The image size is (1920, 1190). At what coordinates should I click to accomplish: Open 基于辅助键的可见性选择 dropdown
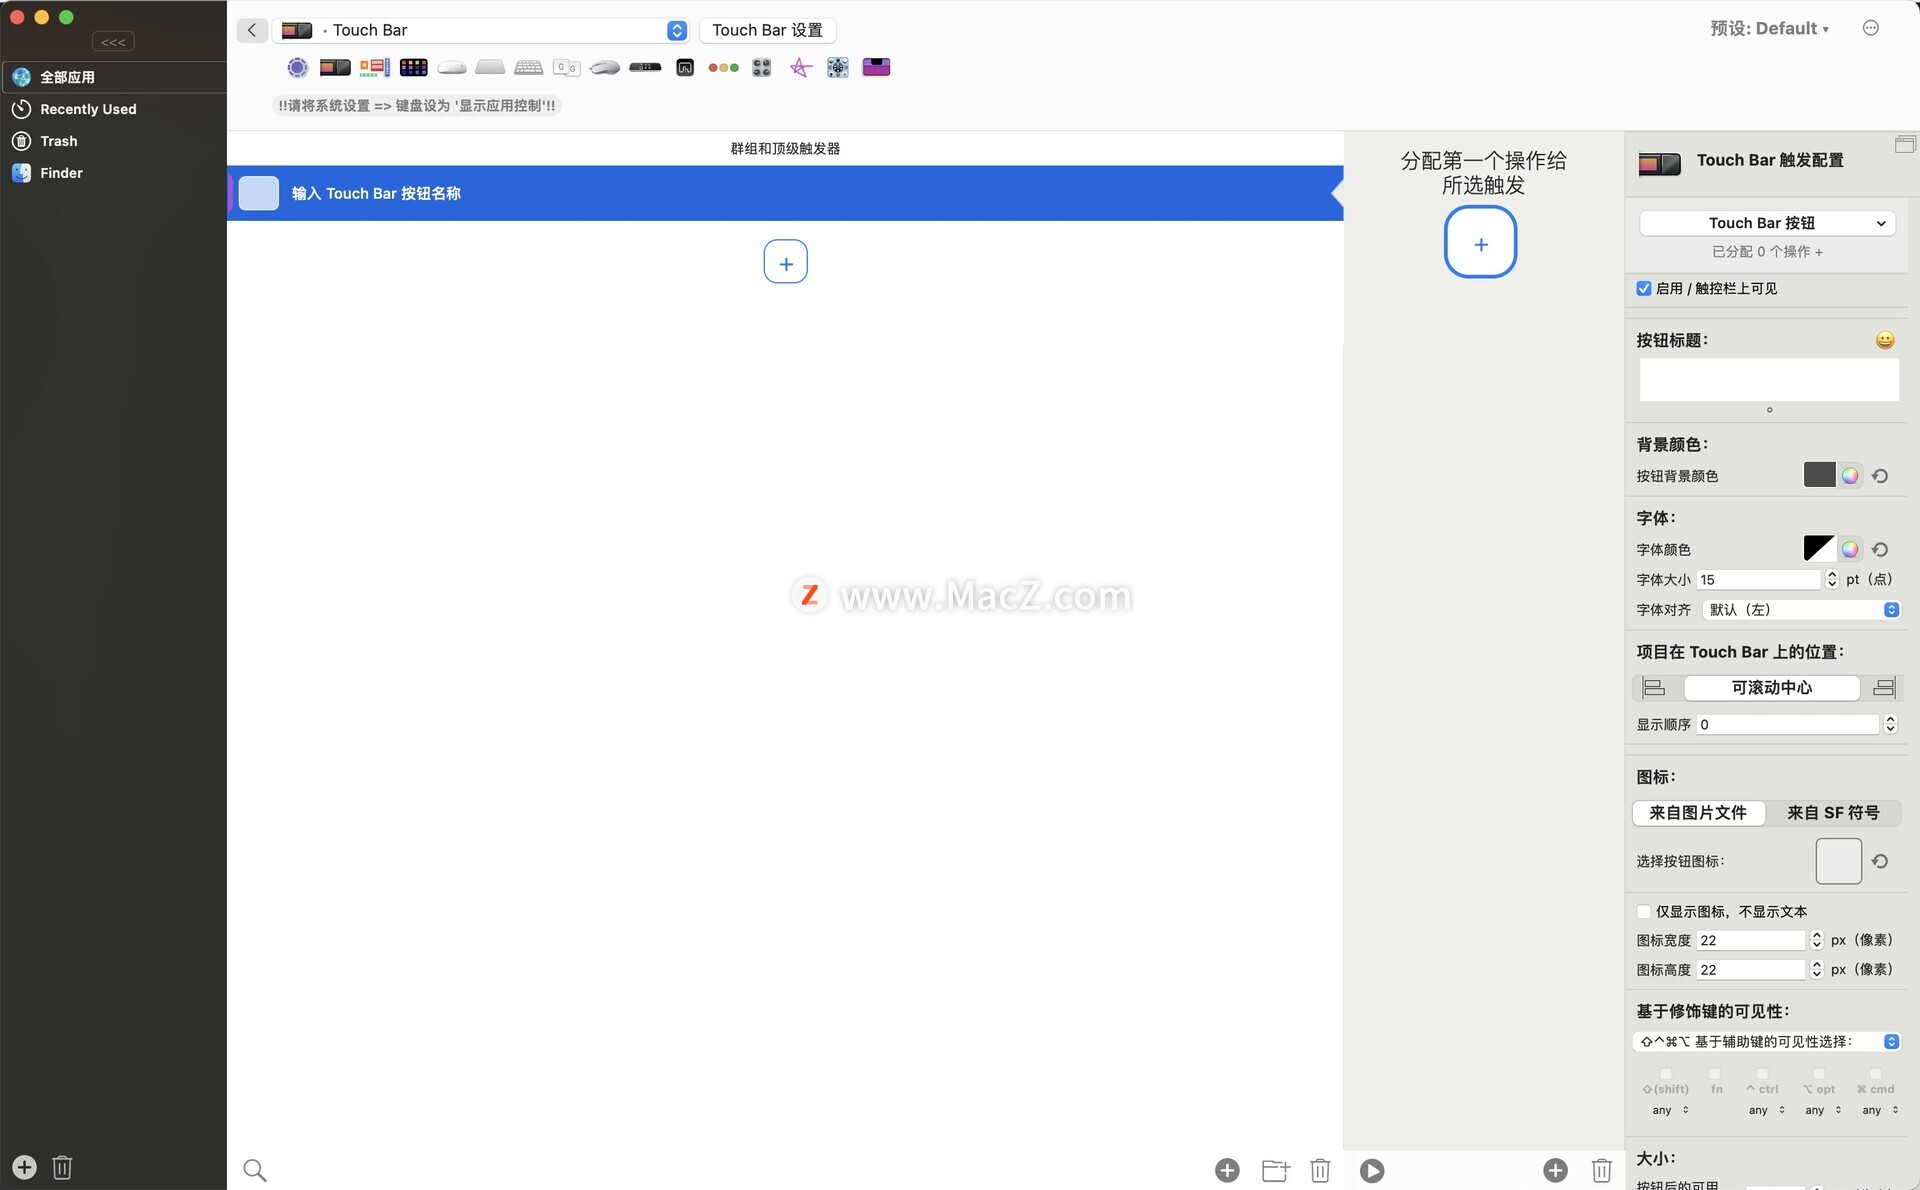click(x=1767, y=1041)
